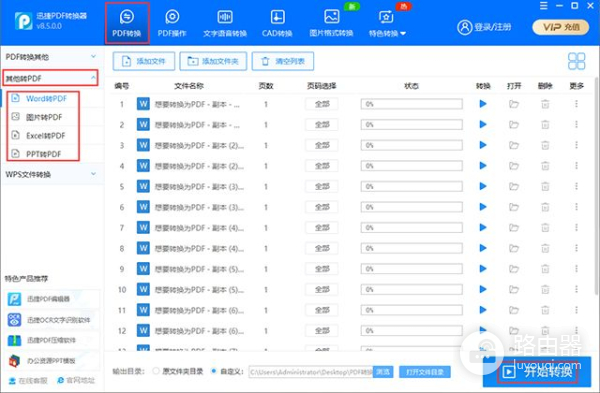Viewport: 600px width, 393px height.
Task: Open more options for row 10
Action: [576, 289]
